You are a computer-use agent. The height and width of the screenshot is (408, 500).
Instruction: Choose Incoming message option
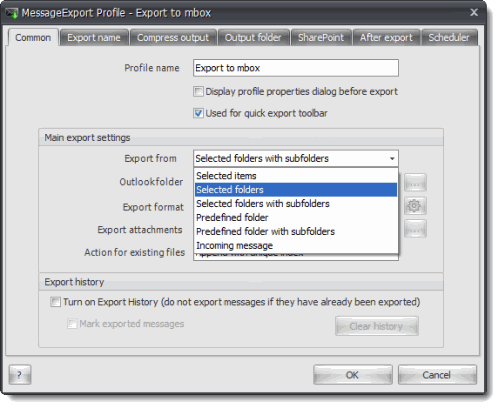pos(296,246)
